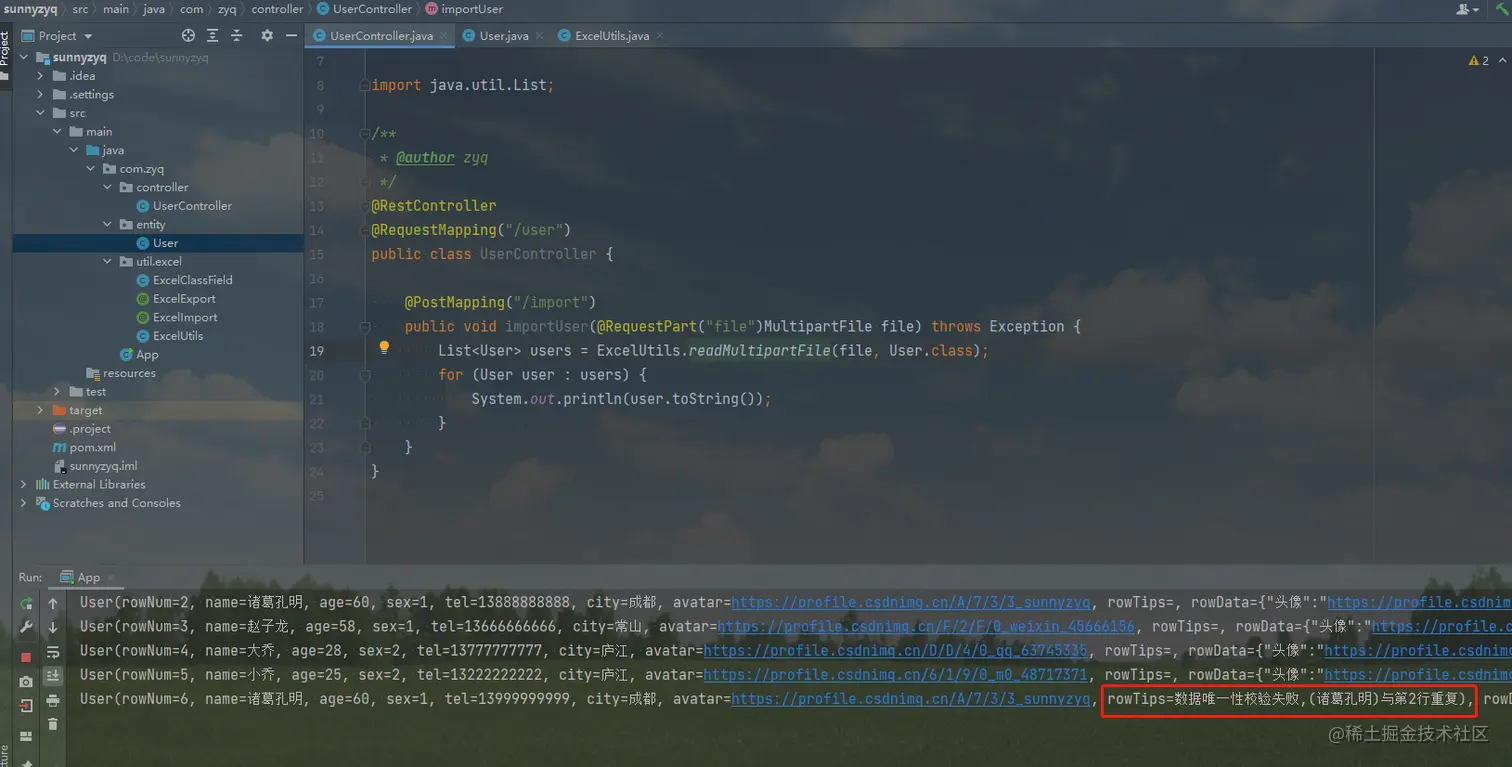This screenshot has height=767, width=1512.
Task: Select ExcelImport class in the tree
Action: [177, 317]
